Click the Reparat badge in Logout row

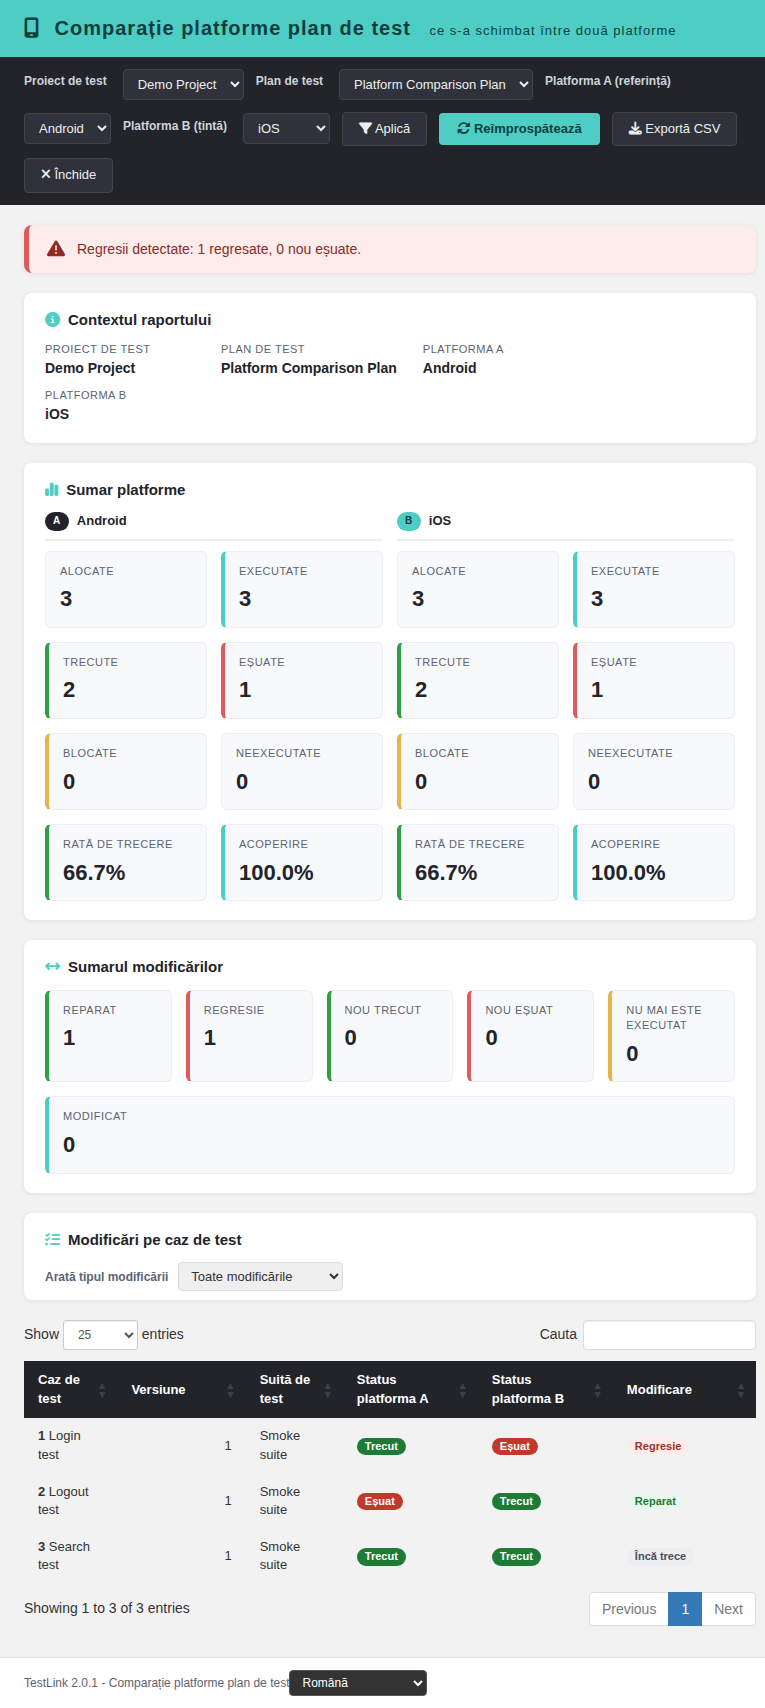pos(655,1501)
